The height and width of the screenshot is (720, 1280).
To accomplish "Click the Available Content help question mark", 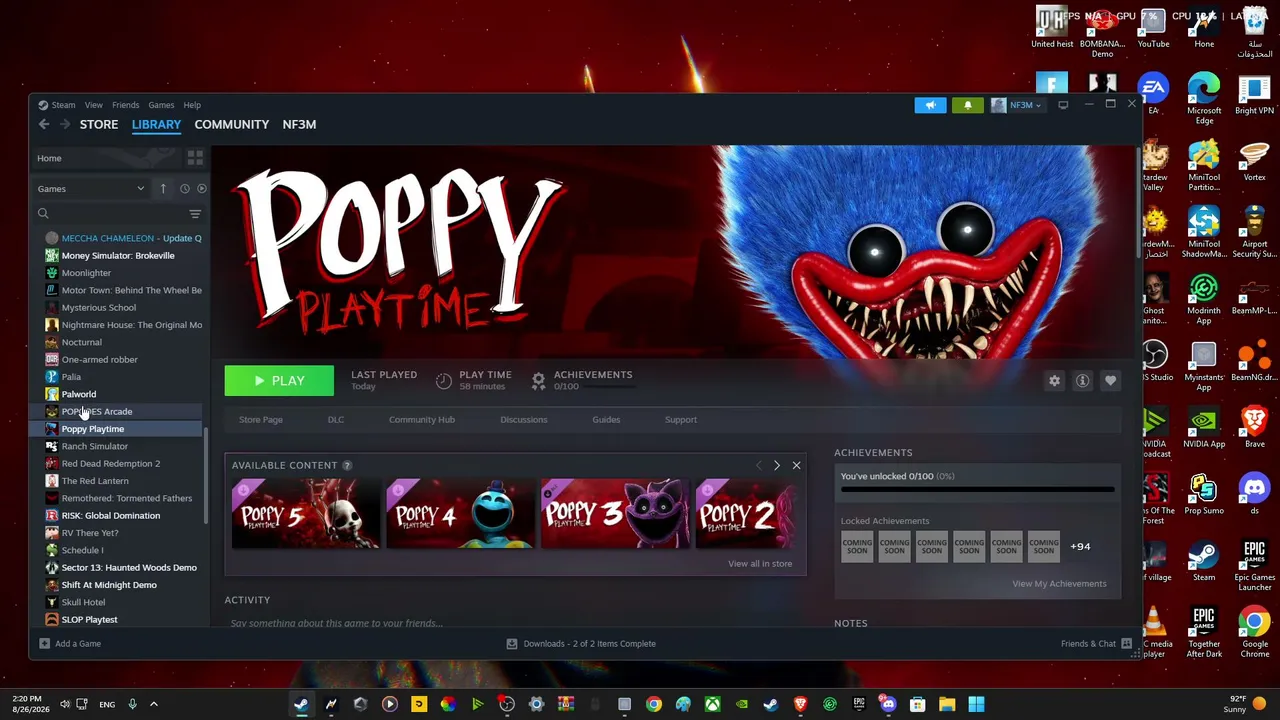I will [x=347, y=465].
